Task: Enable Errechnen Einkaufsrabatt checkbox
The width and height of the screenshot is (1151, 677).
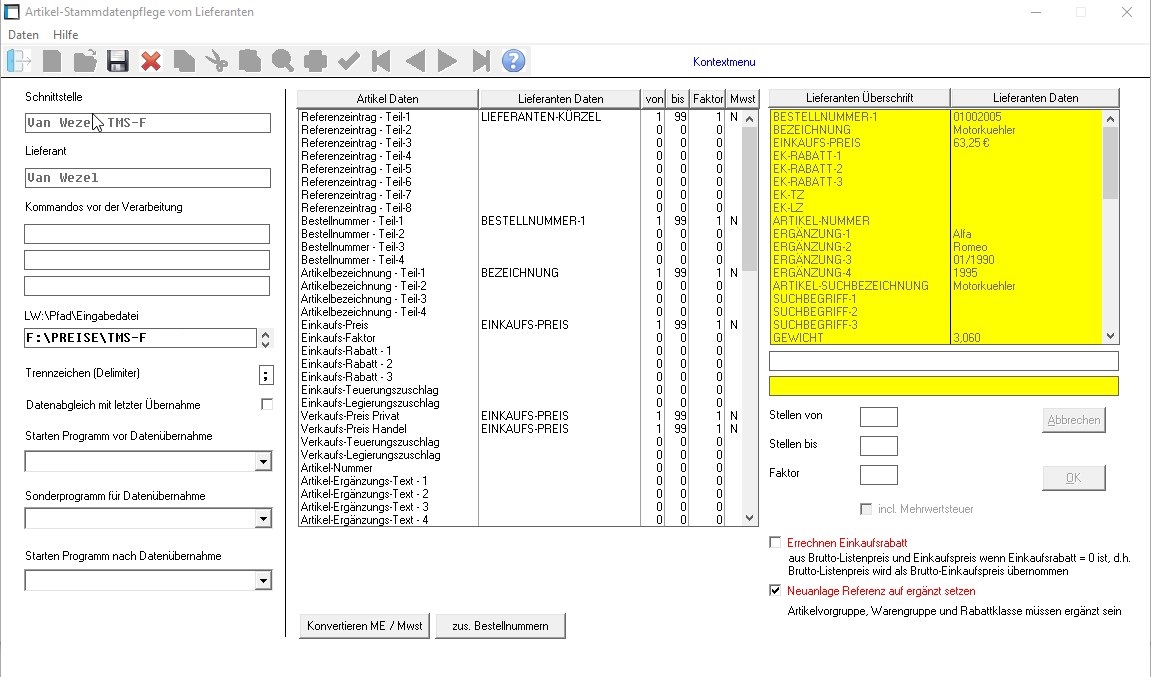Action: tap(775, 543)
